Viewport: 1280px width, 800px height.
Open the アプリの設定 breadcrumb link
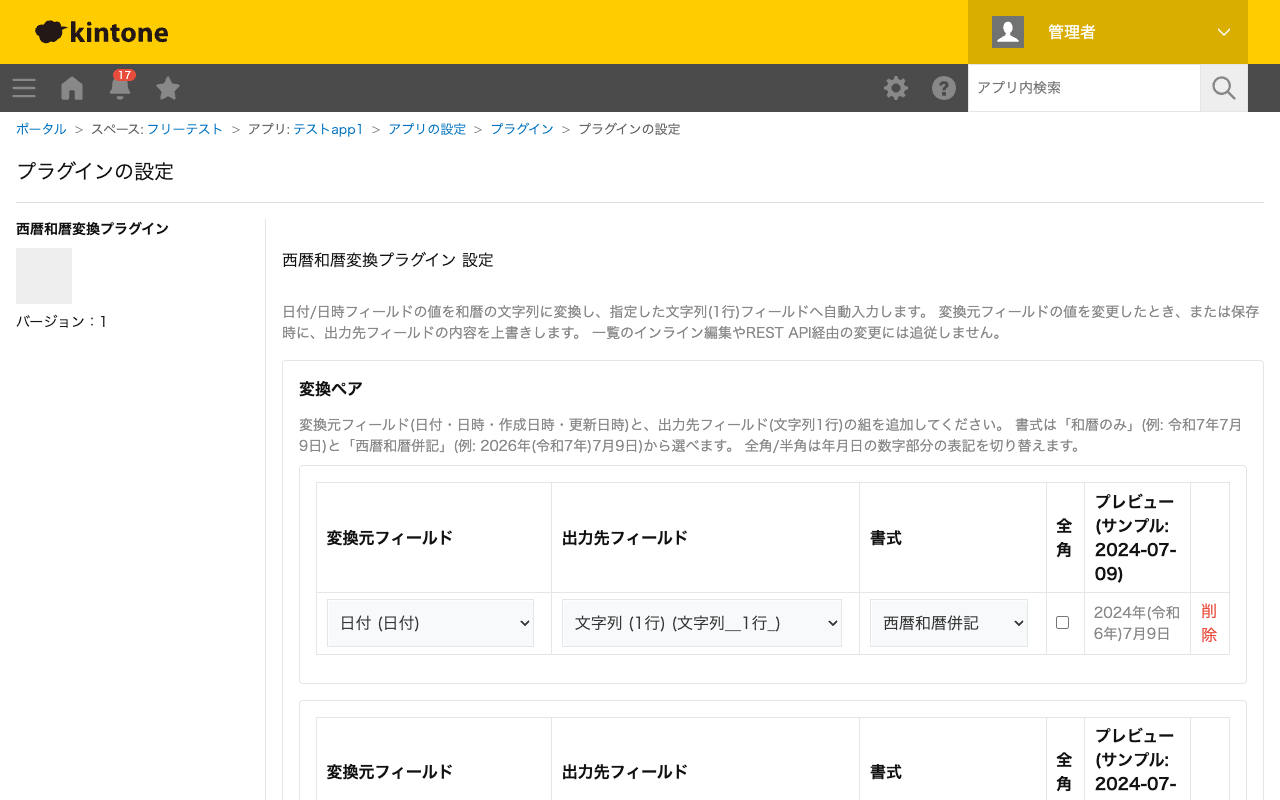click(x=427, y=129)
